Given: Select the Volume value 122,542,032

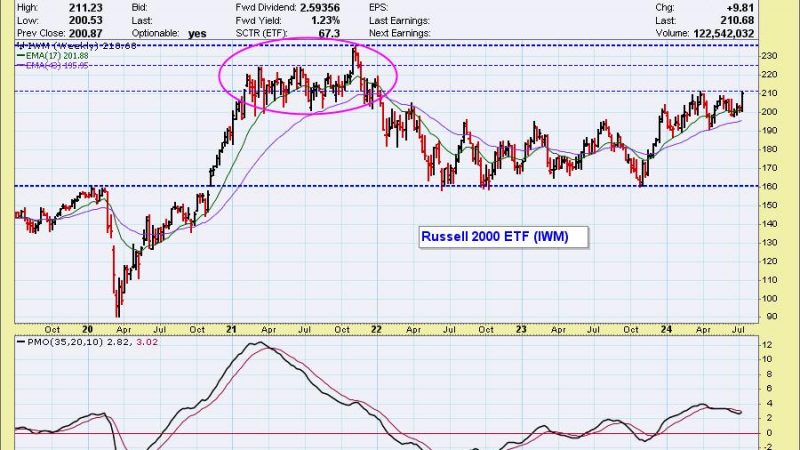Looking at the screenshot, I should tap(723, 33).
